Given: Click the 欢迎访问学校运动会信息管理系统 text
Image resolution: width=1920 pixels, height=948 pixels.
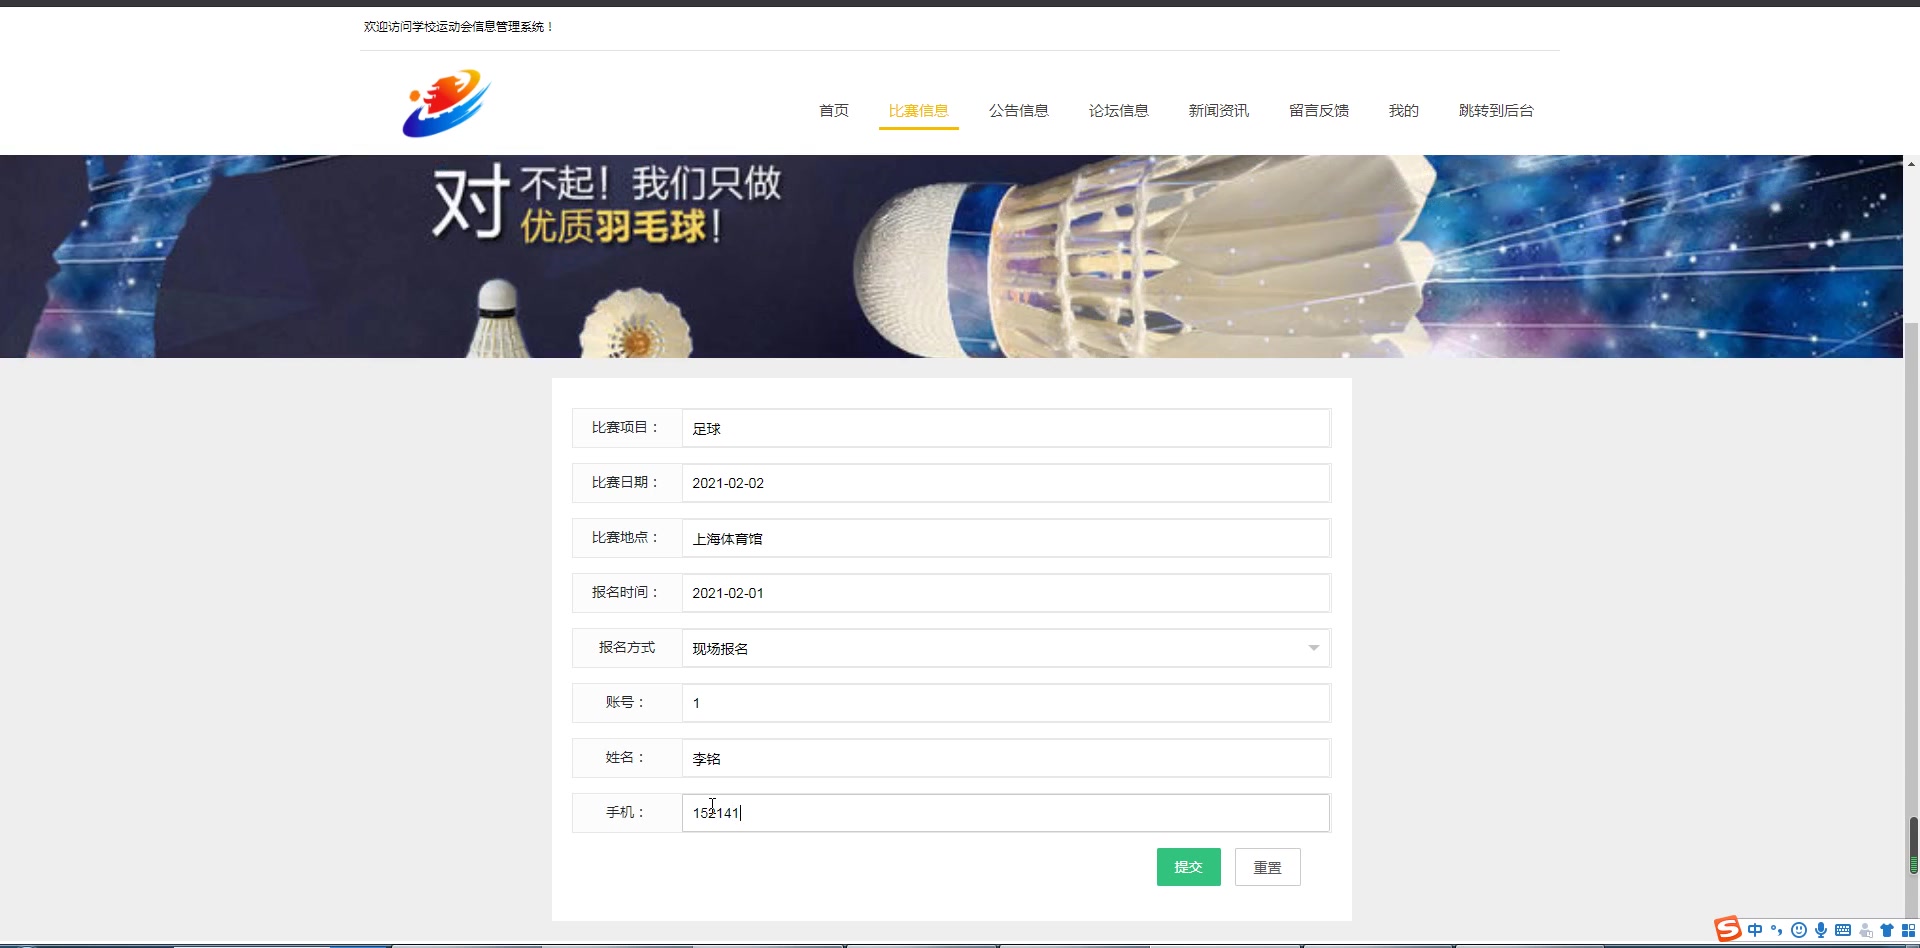Looking at the screenshot, I should pyautogui.click(x=458, y=27).
